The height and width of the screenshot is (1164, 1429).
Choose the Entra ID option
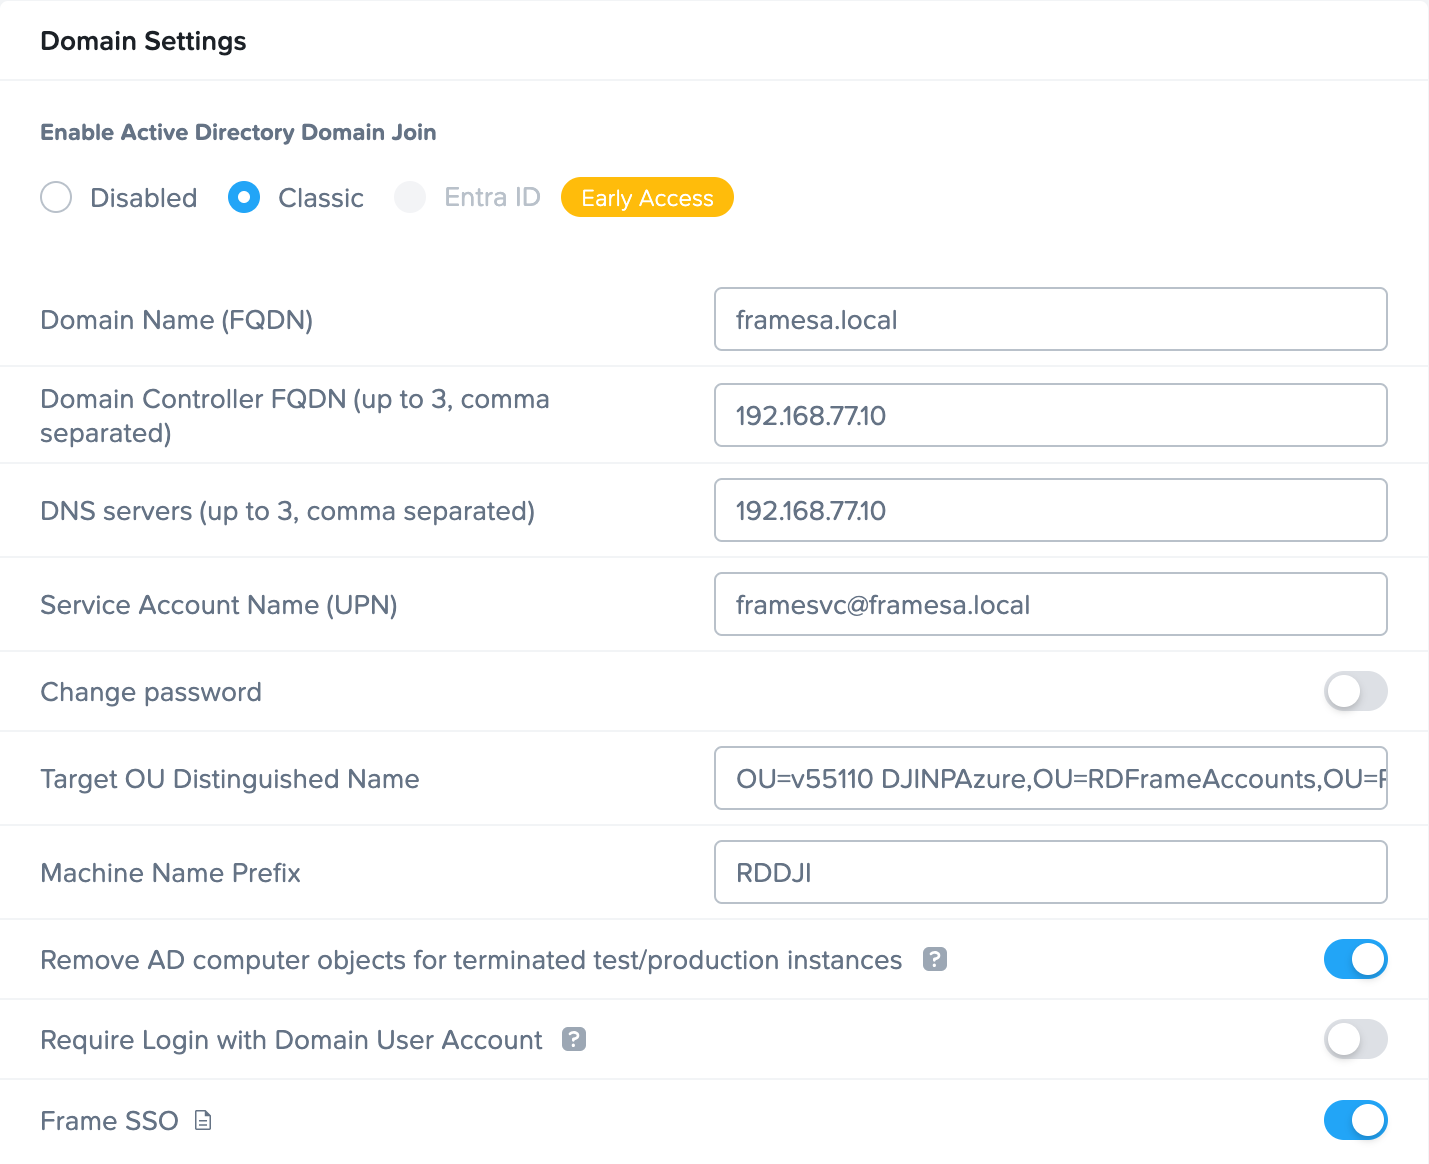click(x=410, y=197)
